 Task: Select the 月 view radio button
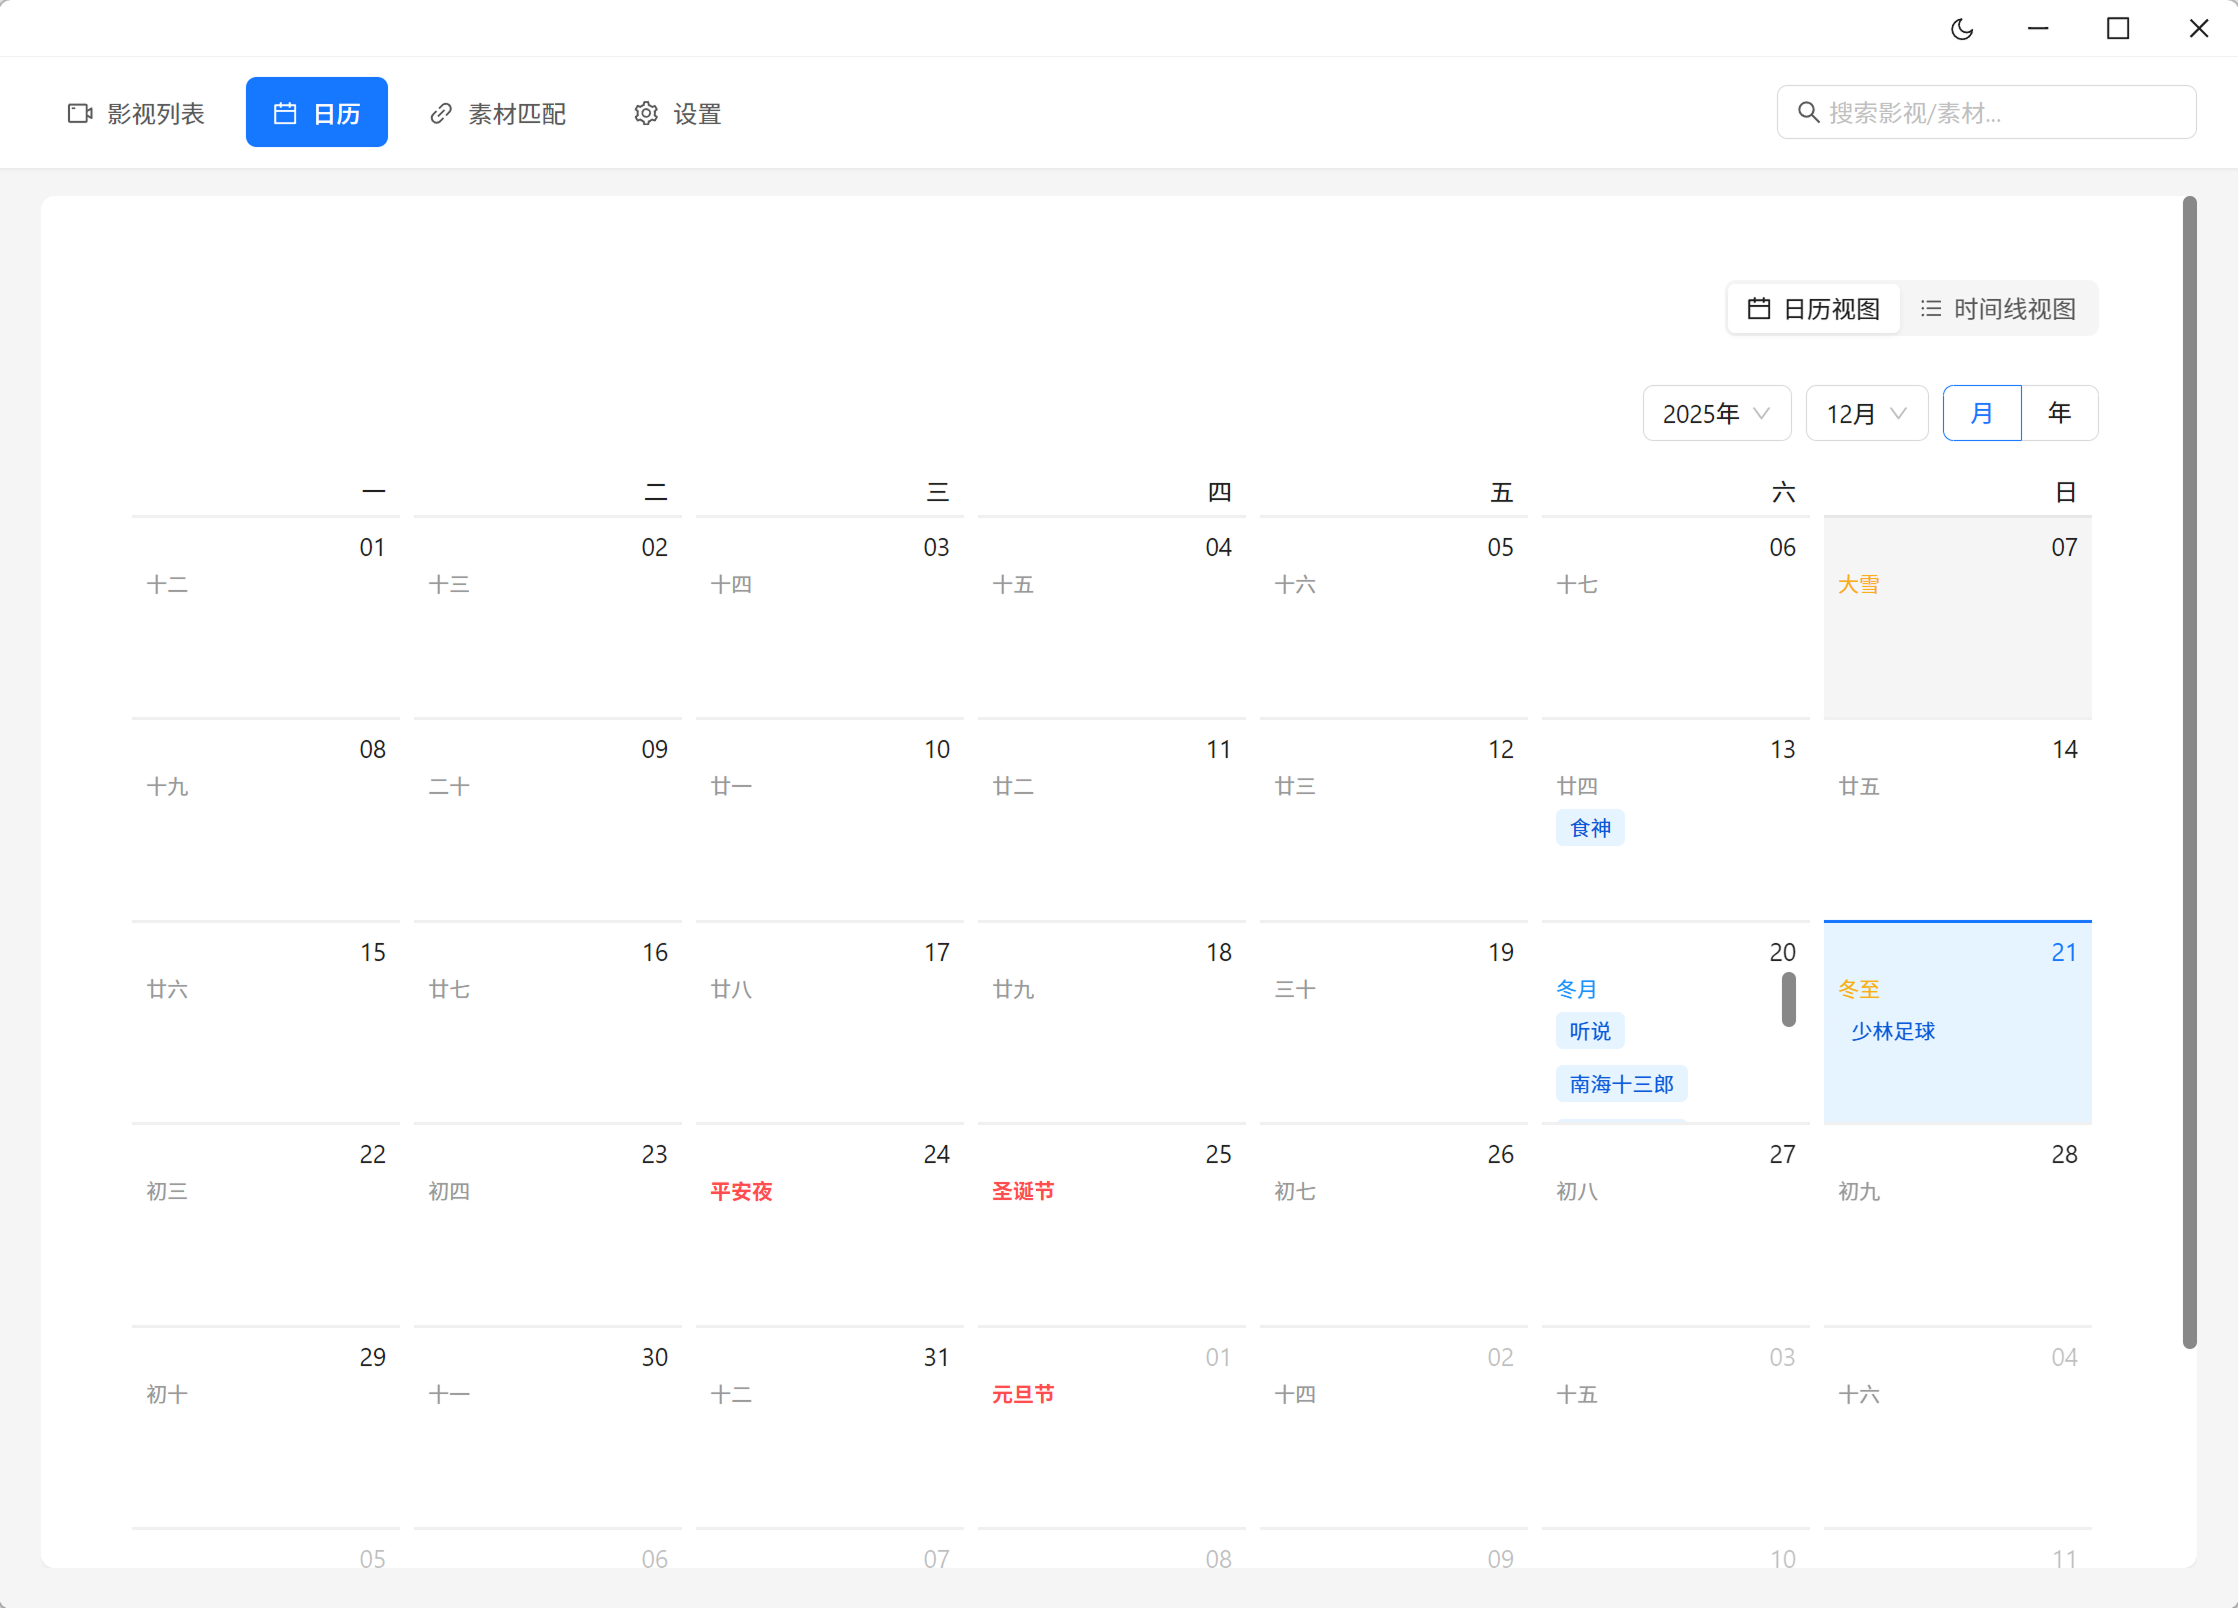(1981, 413)
